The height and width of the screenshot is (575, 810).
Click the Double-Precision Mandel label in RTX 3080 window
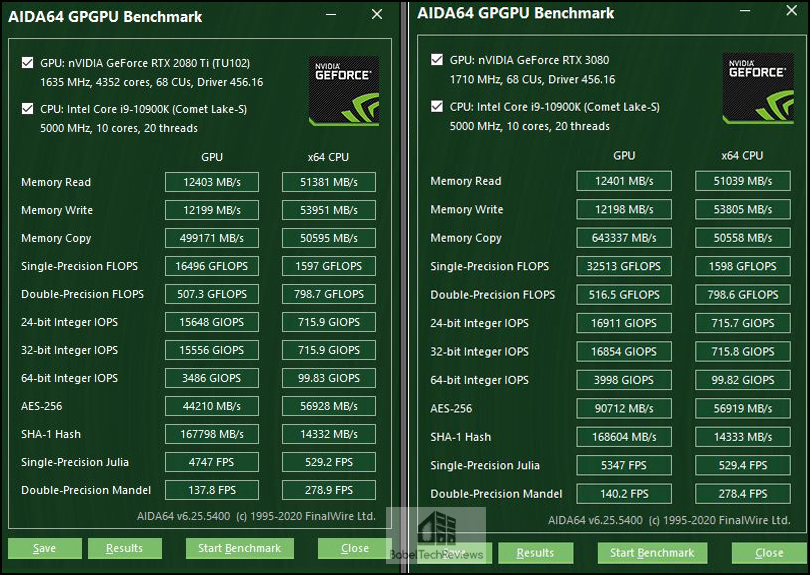[x=496, y=493]
